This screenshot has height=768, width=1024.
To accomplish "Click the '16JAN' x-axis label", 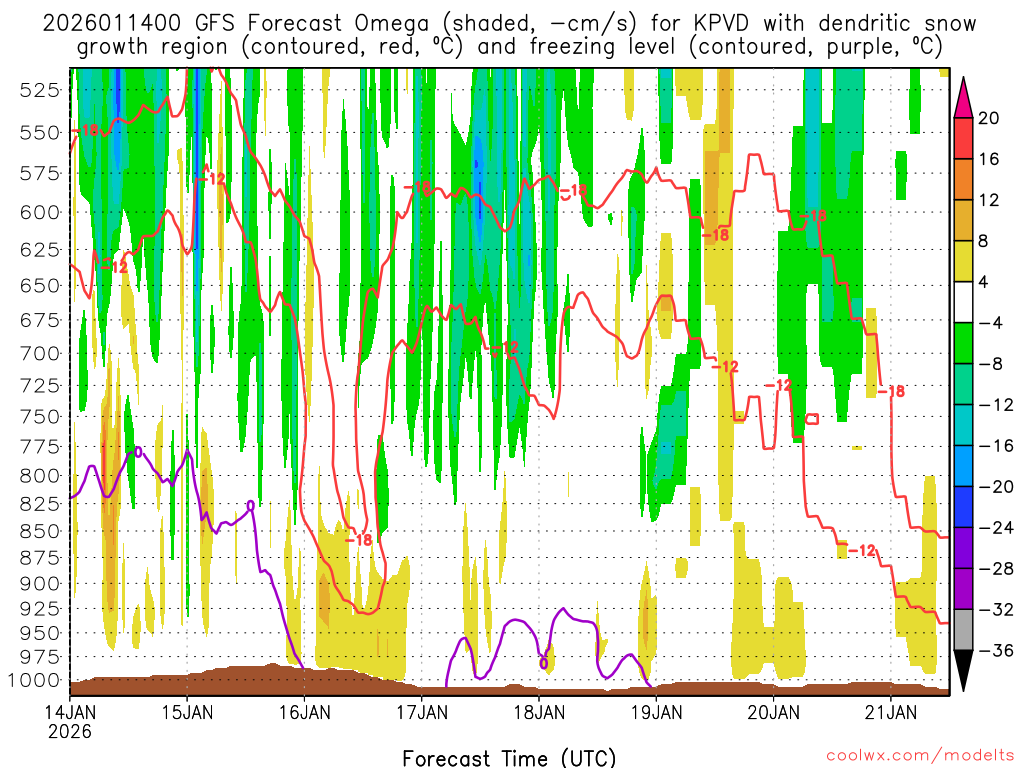I will click(304, 712).
